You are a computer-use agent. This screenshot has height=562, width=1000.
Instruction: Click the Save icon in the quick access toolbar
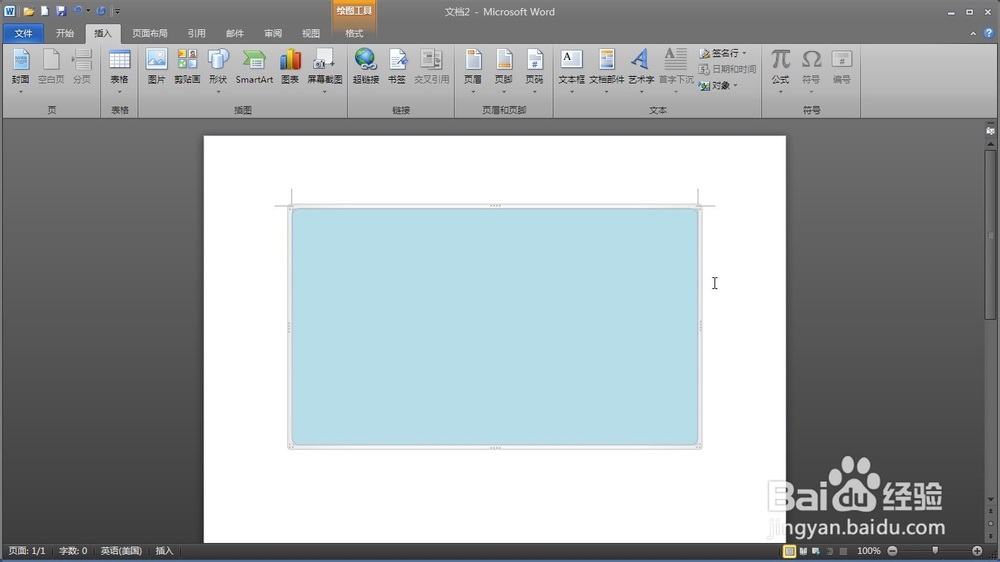61,11
